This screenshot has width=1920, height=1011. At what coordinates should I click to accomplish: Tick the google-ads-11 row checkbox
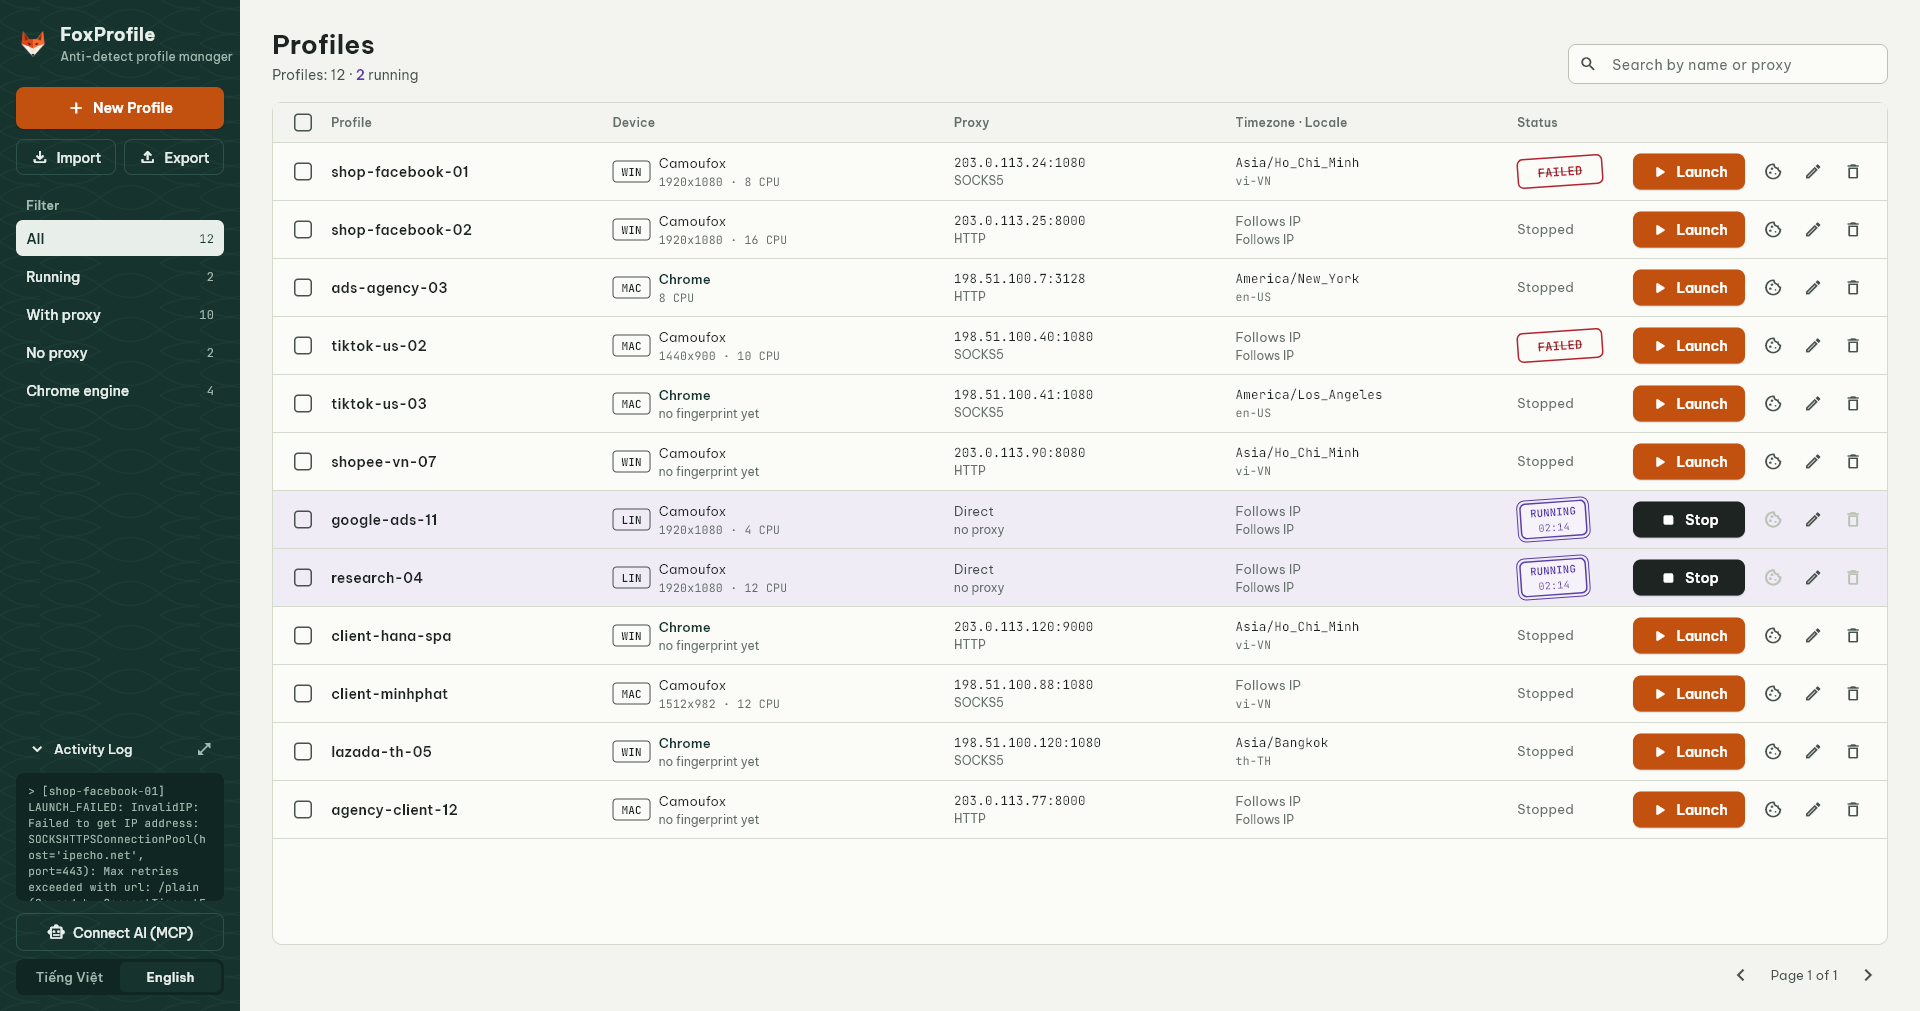(x=303, y=520)
